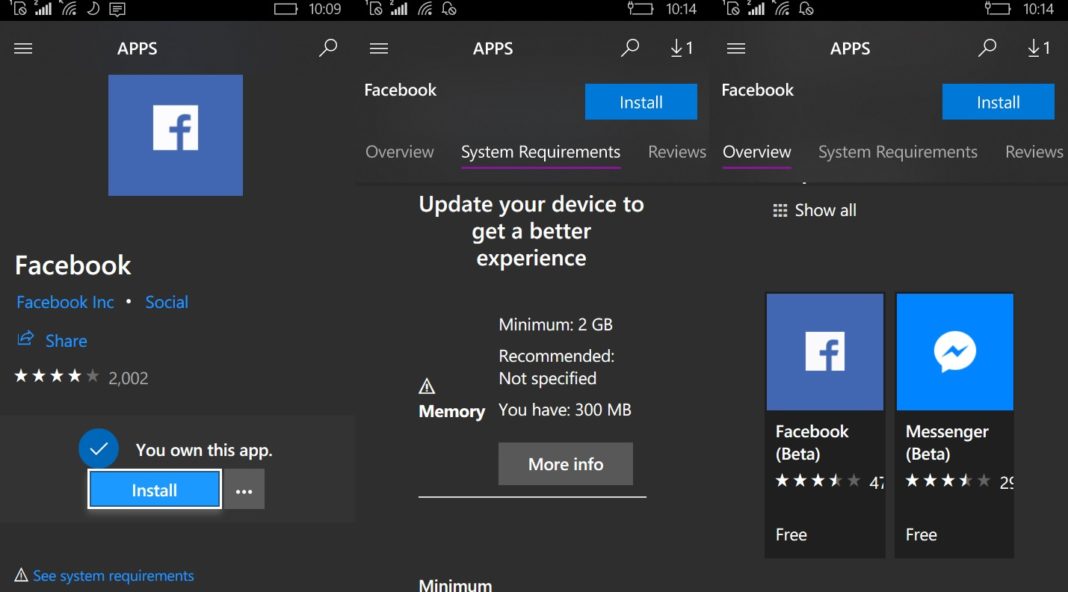This screenshot has height=592, width=1068.
Task: Select the Reviews tab on the Overview screen
Action: [1034, 152]
